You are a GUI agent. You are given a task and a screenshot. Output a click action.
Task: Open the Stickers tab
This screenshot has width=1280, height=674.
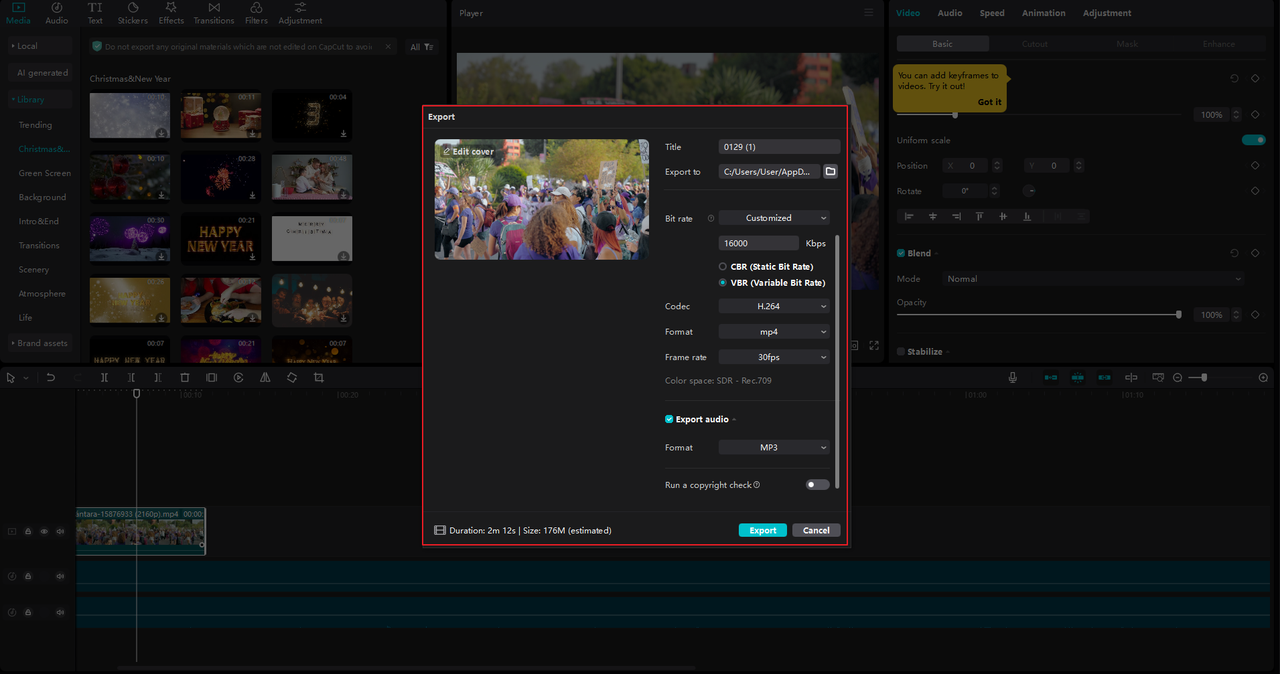pyautogui.click(x=133, y=13)
